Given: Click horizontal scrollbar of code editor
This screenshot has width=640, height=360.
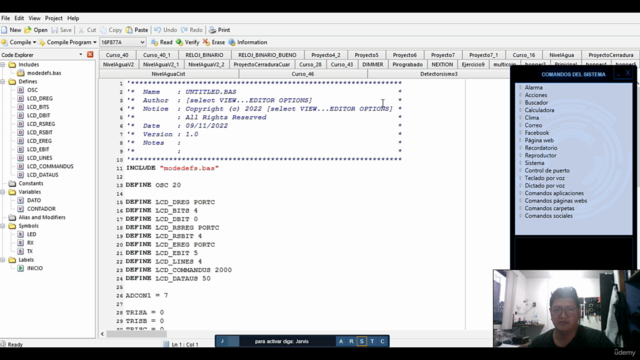Looking at the screenshot, I should (x=136, y=334).
